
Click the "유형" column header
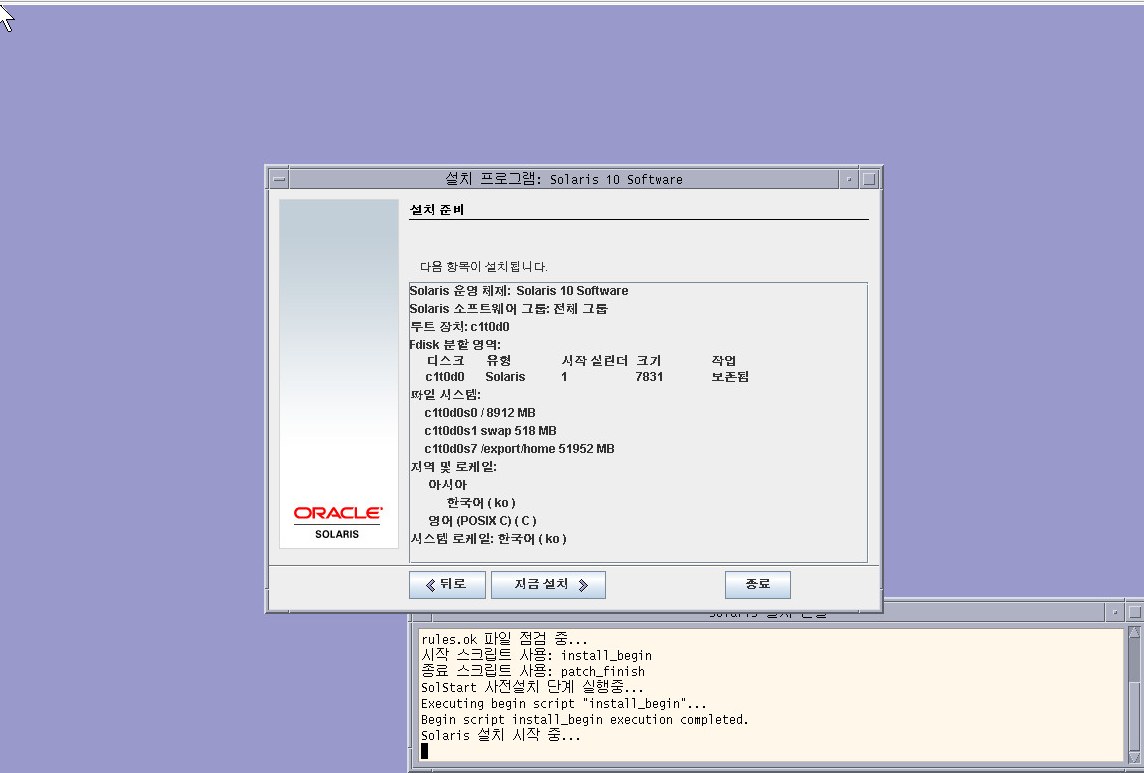coord(499,361)
